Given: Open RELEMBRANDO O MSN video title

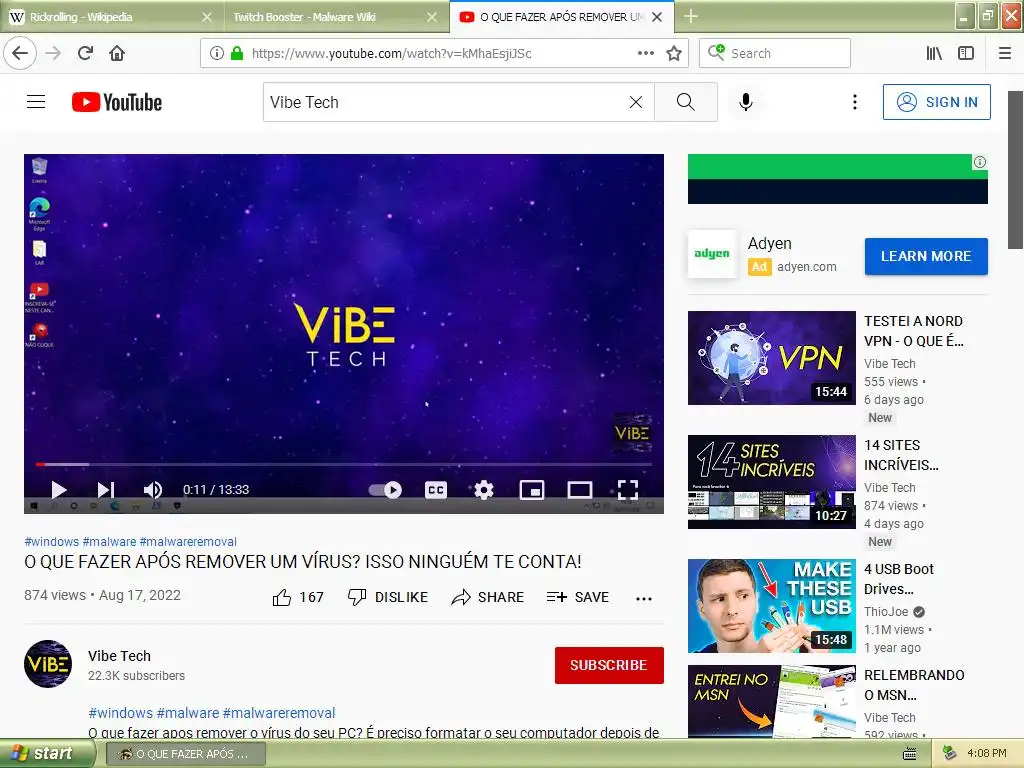Looking at the screenshot, I should click(x=914, y=684).
